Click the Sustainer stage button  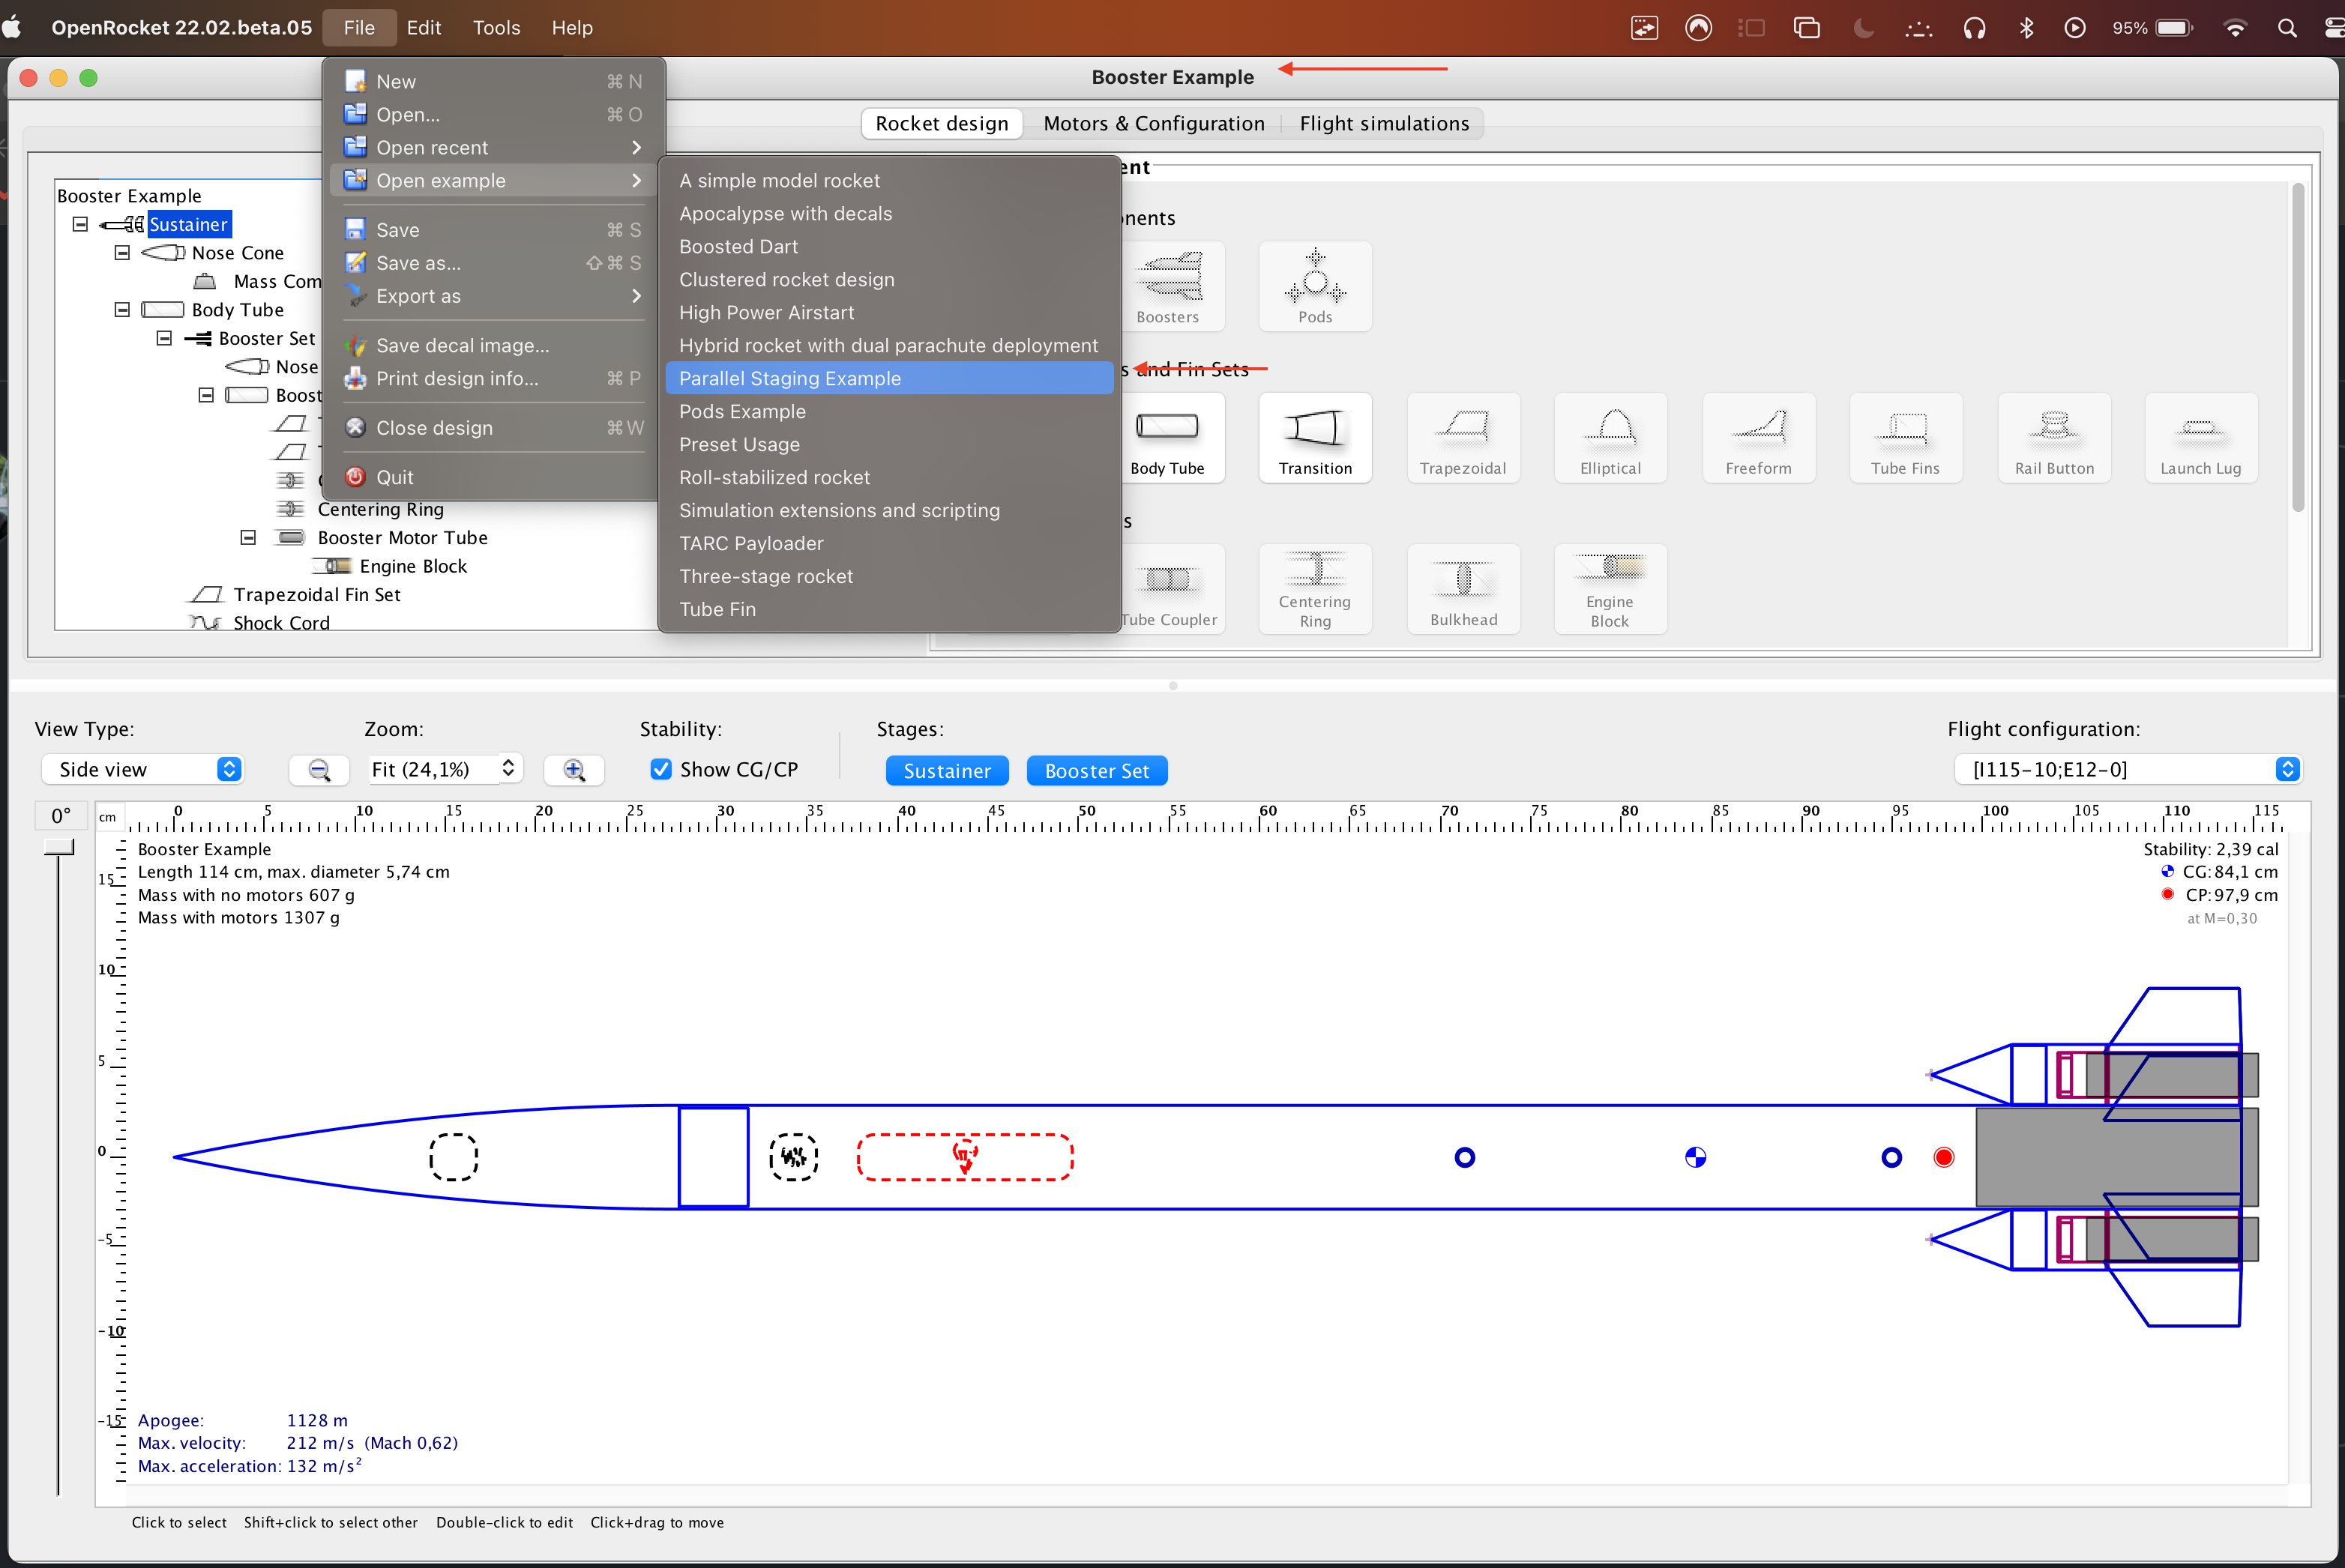tap(947, 770)
